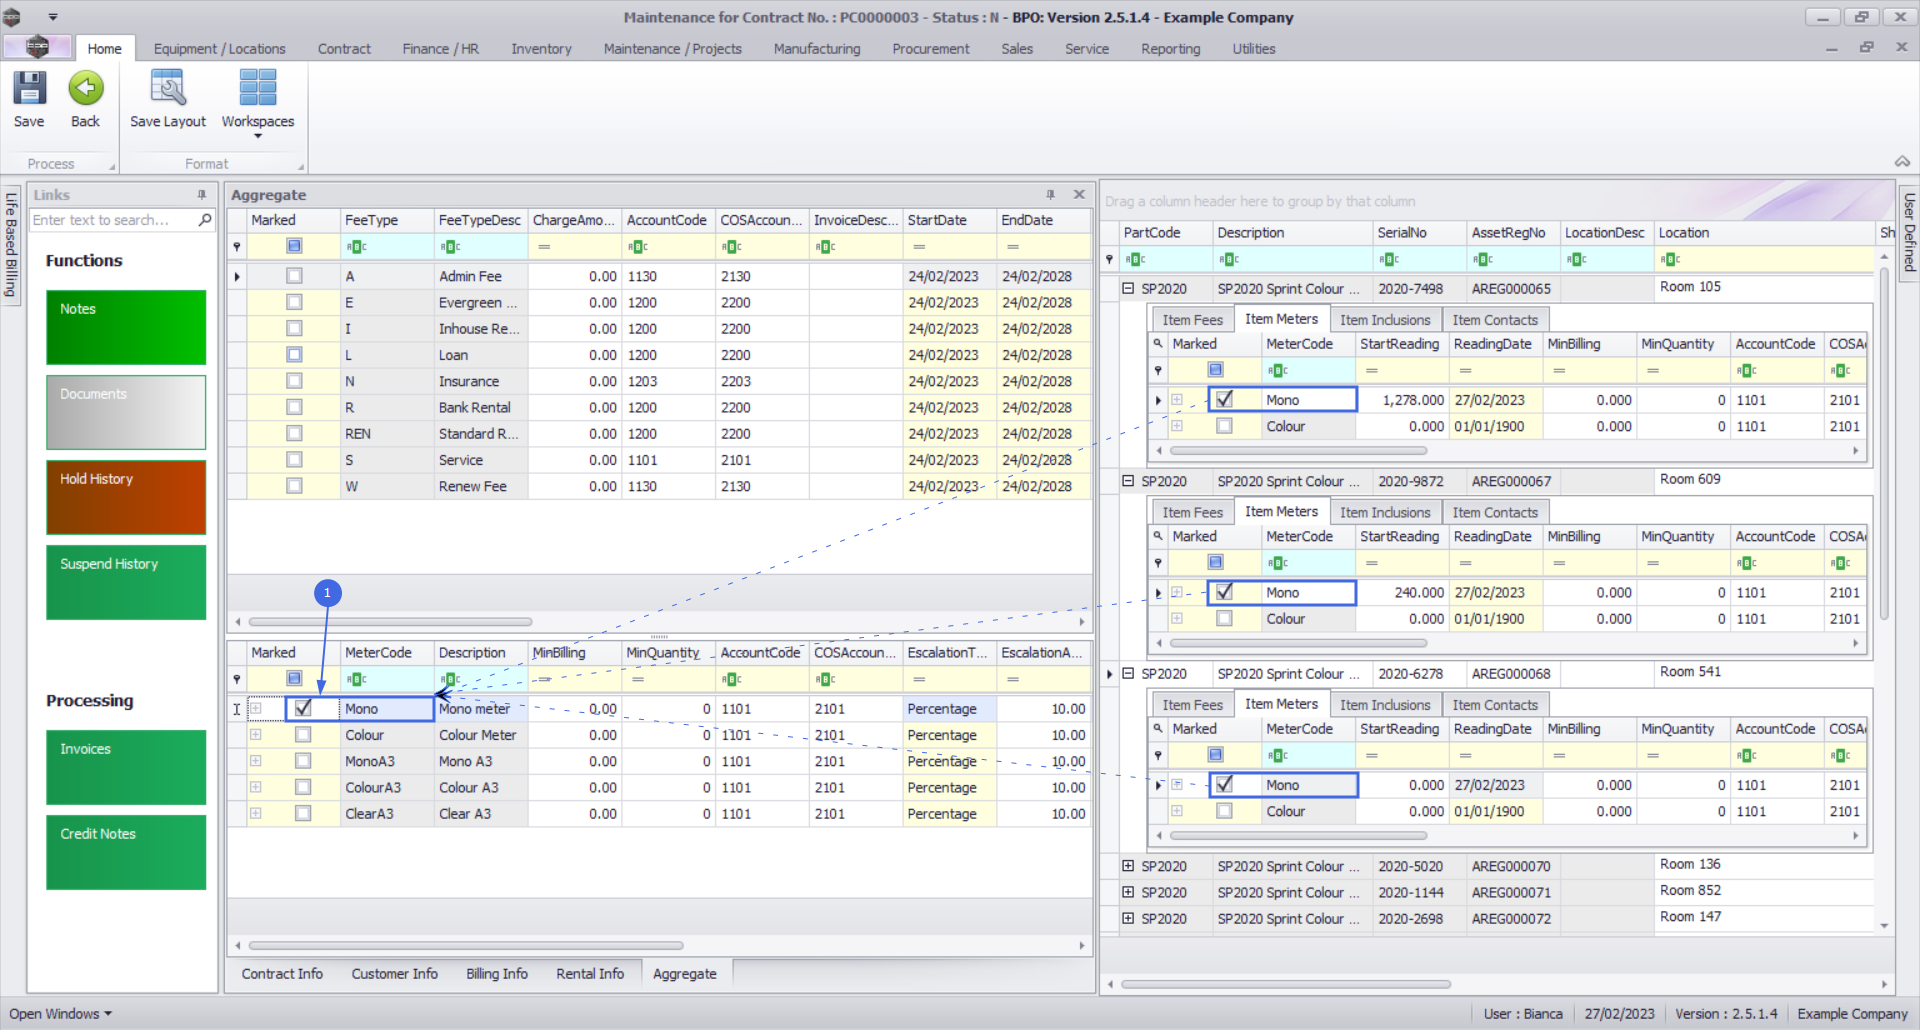Click the search magnifier in Links panel
The width and height of the screenshot is (1920, 1030).
pos(205,220)
